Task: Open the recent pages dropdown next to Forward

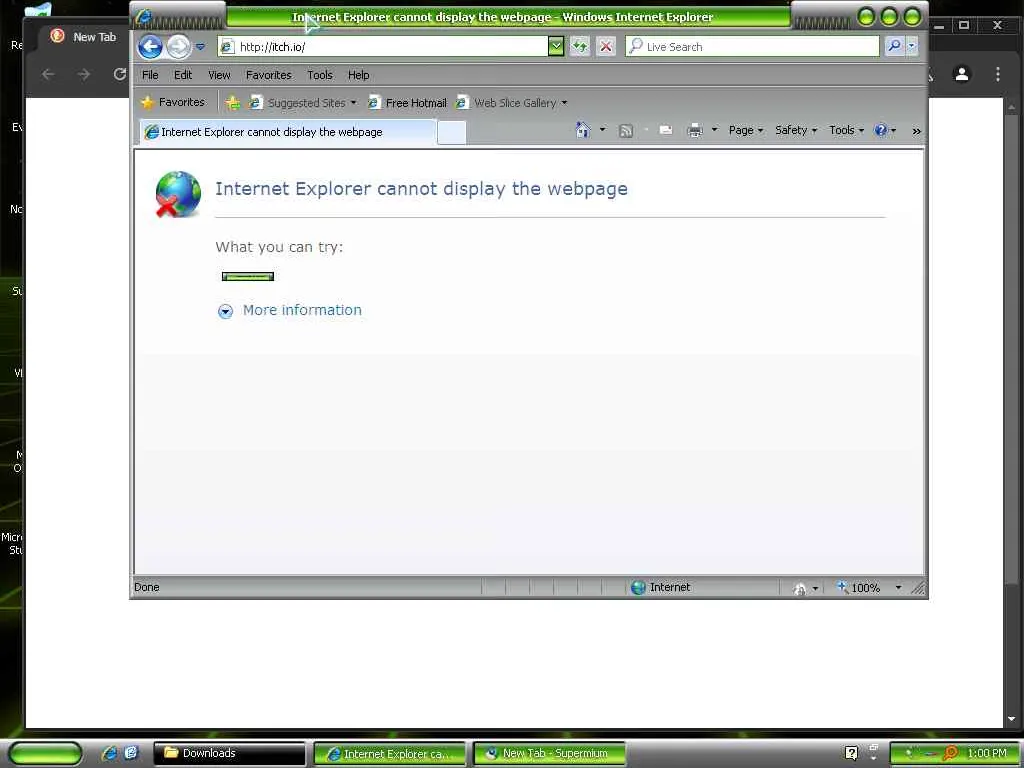Action: (200, 47)
